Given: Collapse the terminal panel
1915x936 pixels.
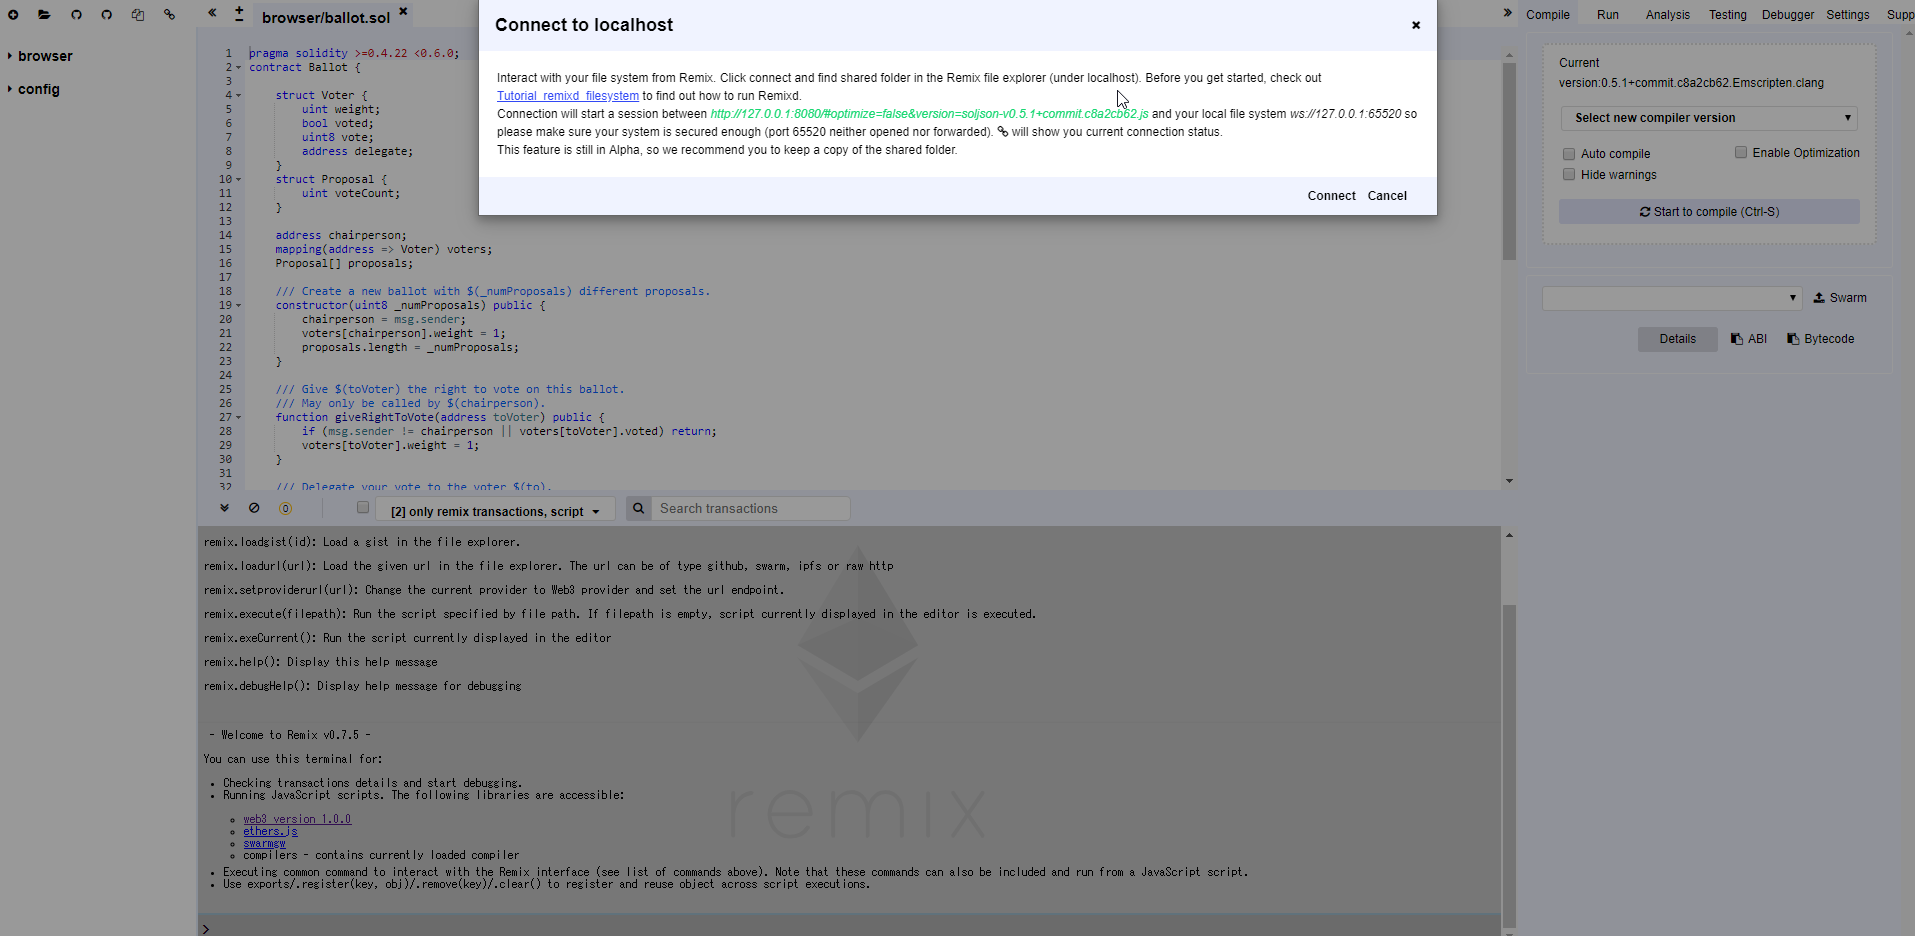Looking at the screenshot, I should point(224,508).
